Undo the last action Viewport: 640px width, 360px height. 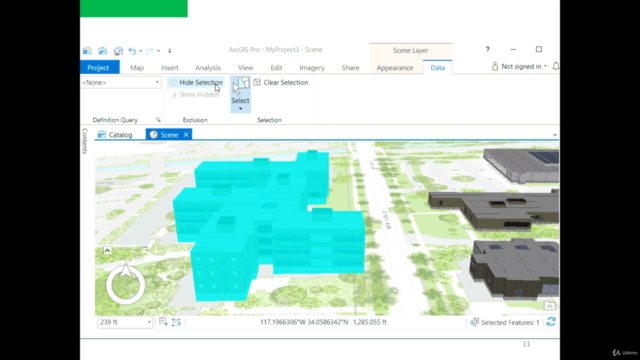[132, 51]
